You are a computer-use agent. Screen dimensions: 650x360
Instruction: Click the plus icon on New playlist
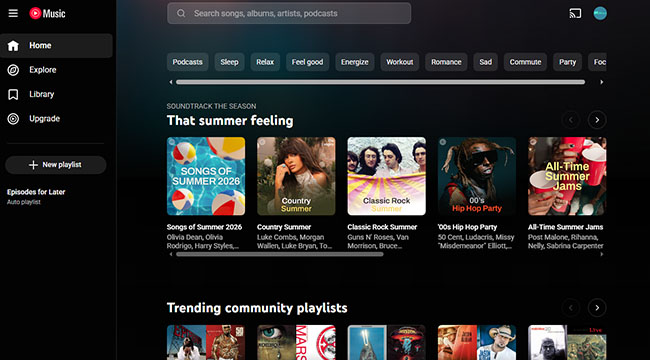tap(33, 165)
